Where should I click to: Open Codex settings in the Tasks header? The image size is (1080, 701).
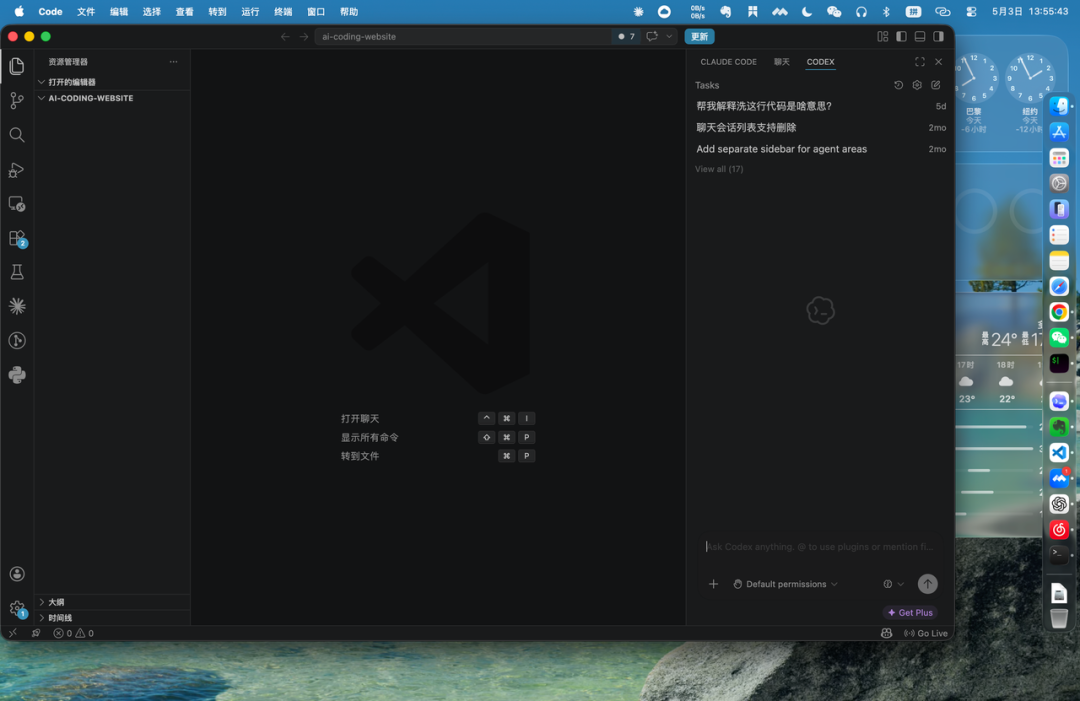(917, 85)
